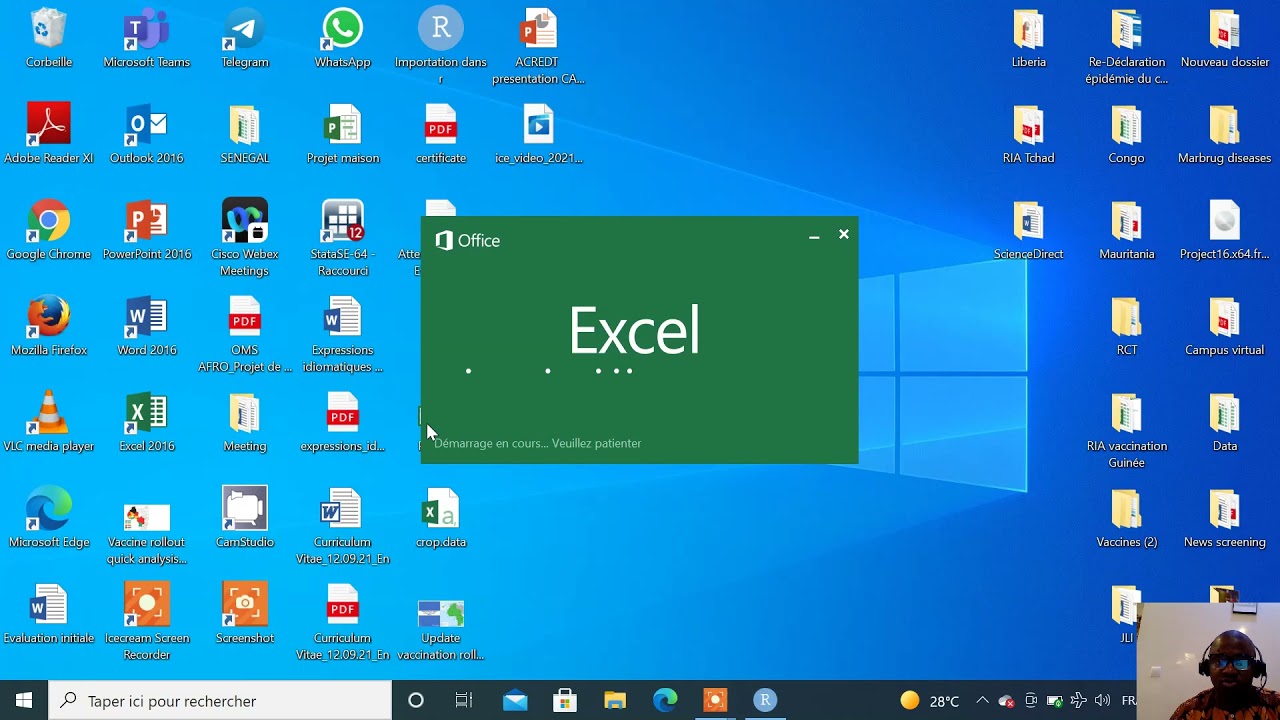Select the Screenshot desktop shortcut
1280x720 pixels.
(x=245, y=614)
